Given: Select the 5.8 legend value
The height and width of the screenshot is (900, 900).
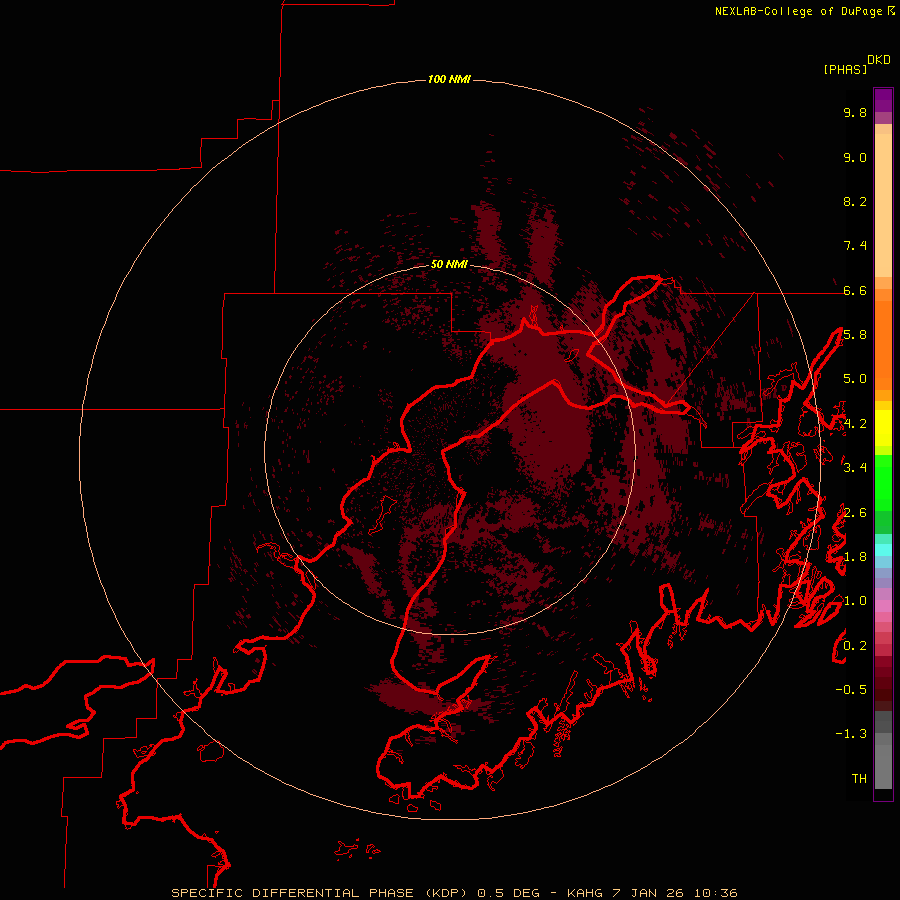Looking at the screenshot, I should point(855,335).
